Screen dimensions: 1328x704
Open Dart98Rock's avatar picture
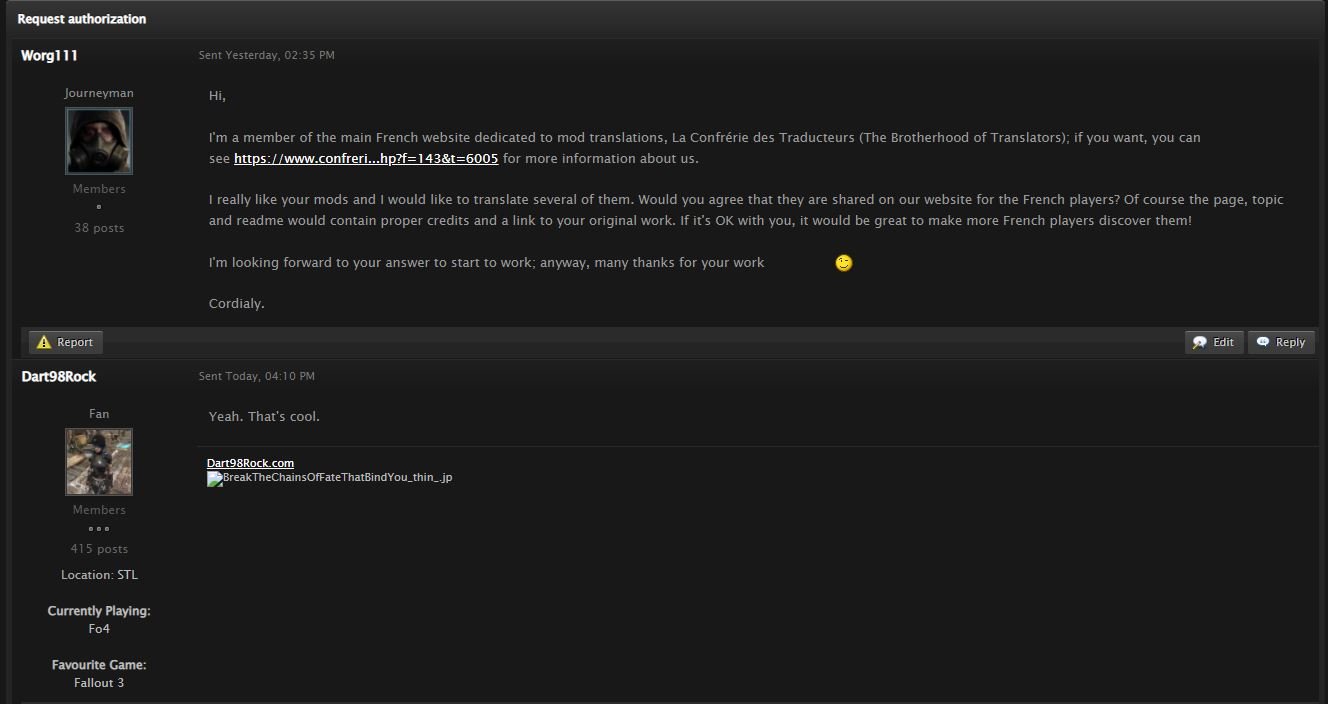click(x=99, y=462)
